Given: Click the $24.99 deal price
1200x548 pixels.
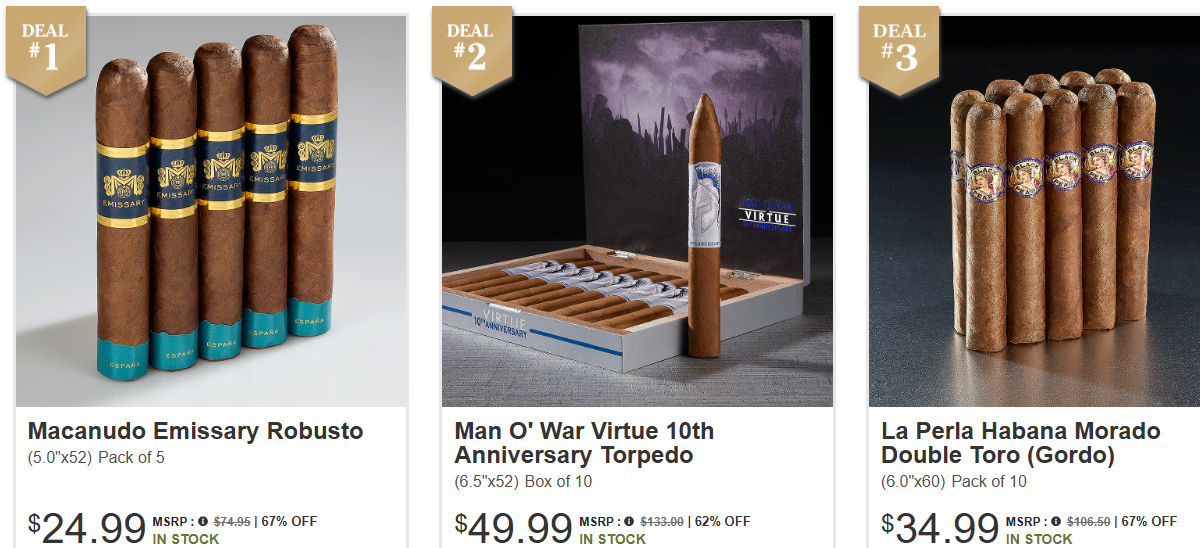Looking at the screenshot, I should tap(87, 528).
